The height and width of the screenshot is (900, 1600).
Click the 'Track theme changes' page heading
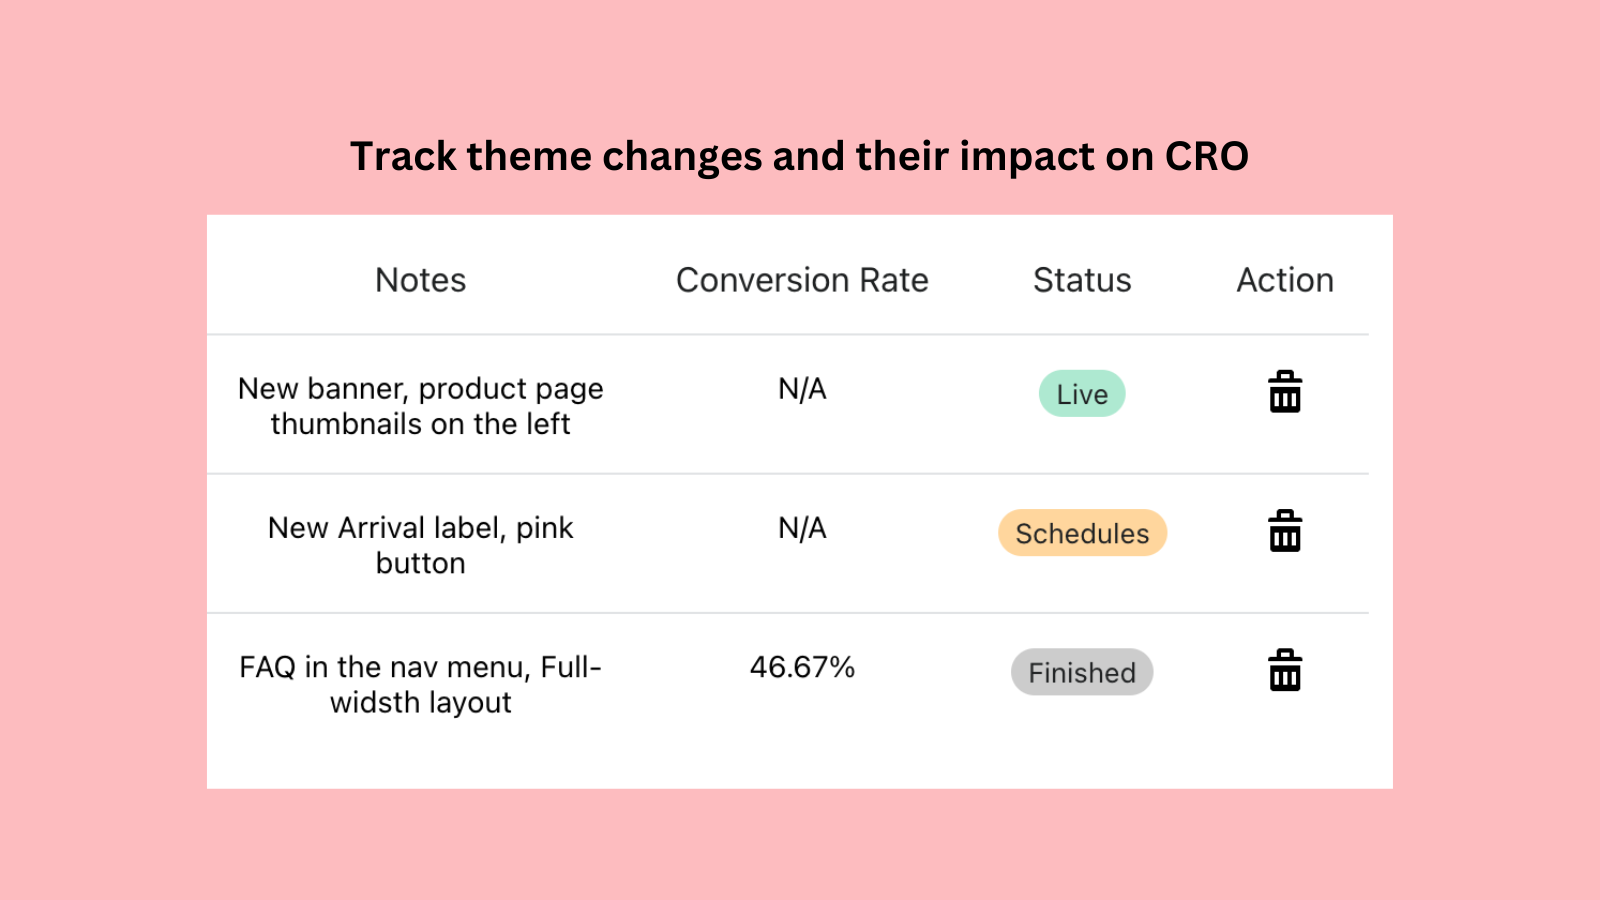(x=799, y=157)
